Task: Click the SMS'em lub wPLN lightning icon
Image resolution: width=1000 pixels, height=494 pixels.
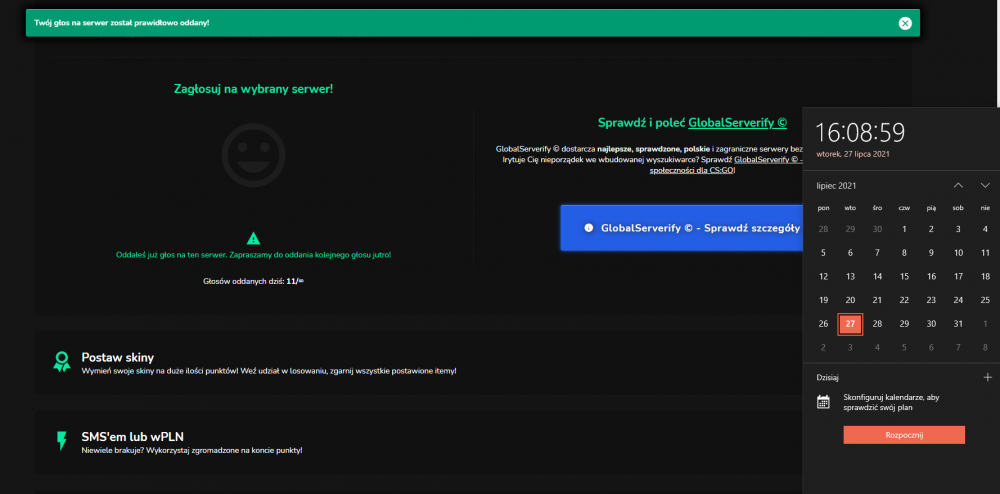Action: [62, 440]
